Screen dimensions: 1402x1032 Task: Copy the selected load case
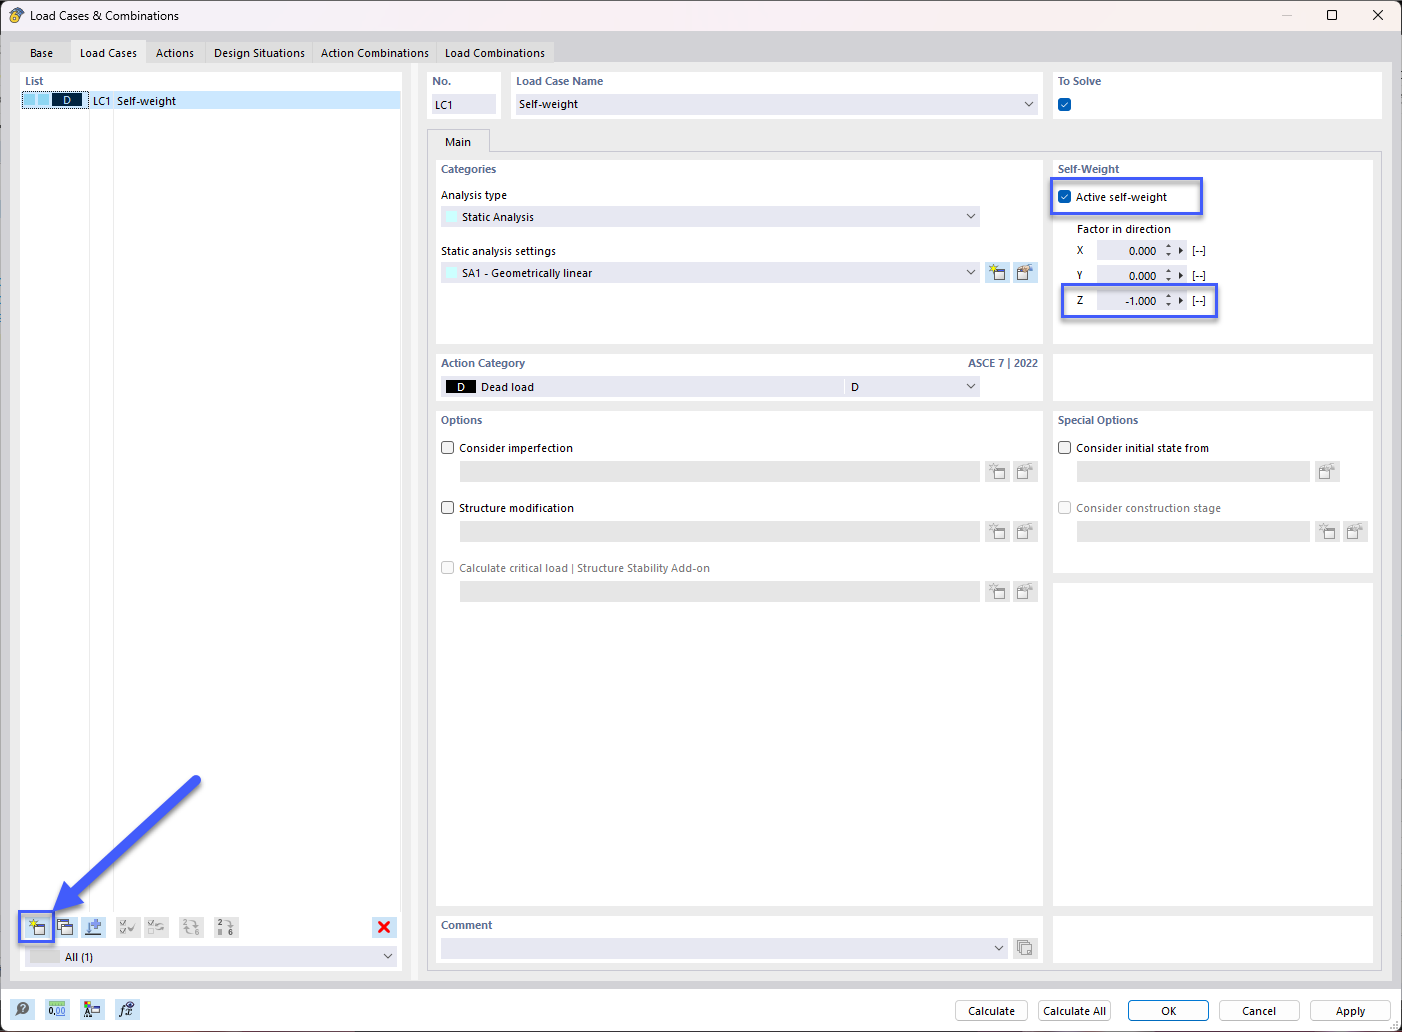[x=65, y=927]
